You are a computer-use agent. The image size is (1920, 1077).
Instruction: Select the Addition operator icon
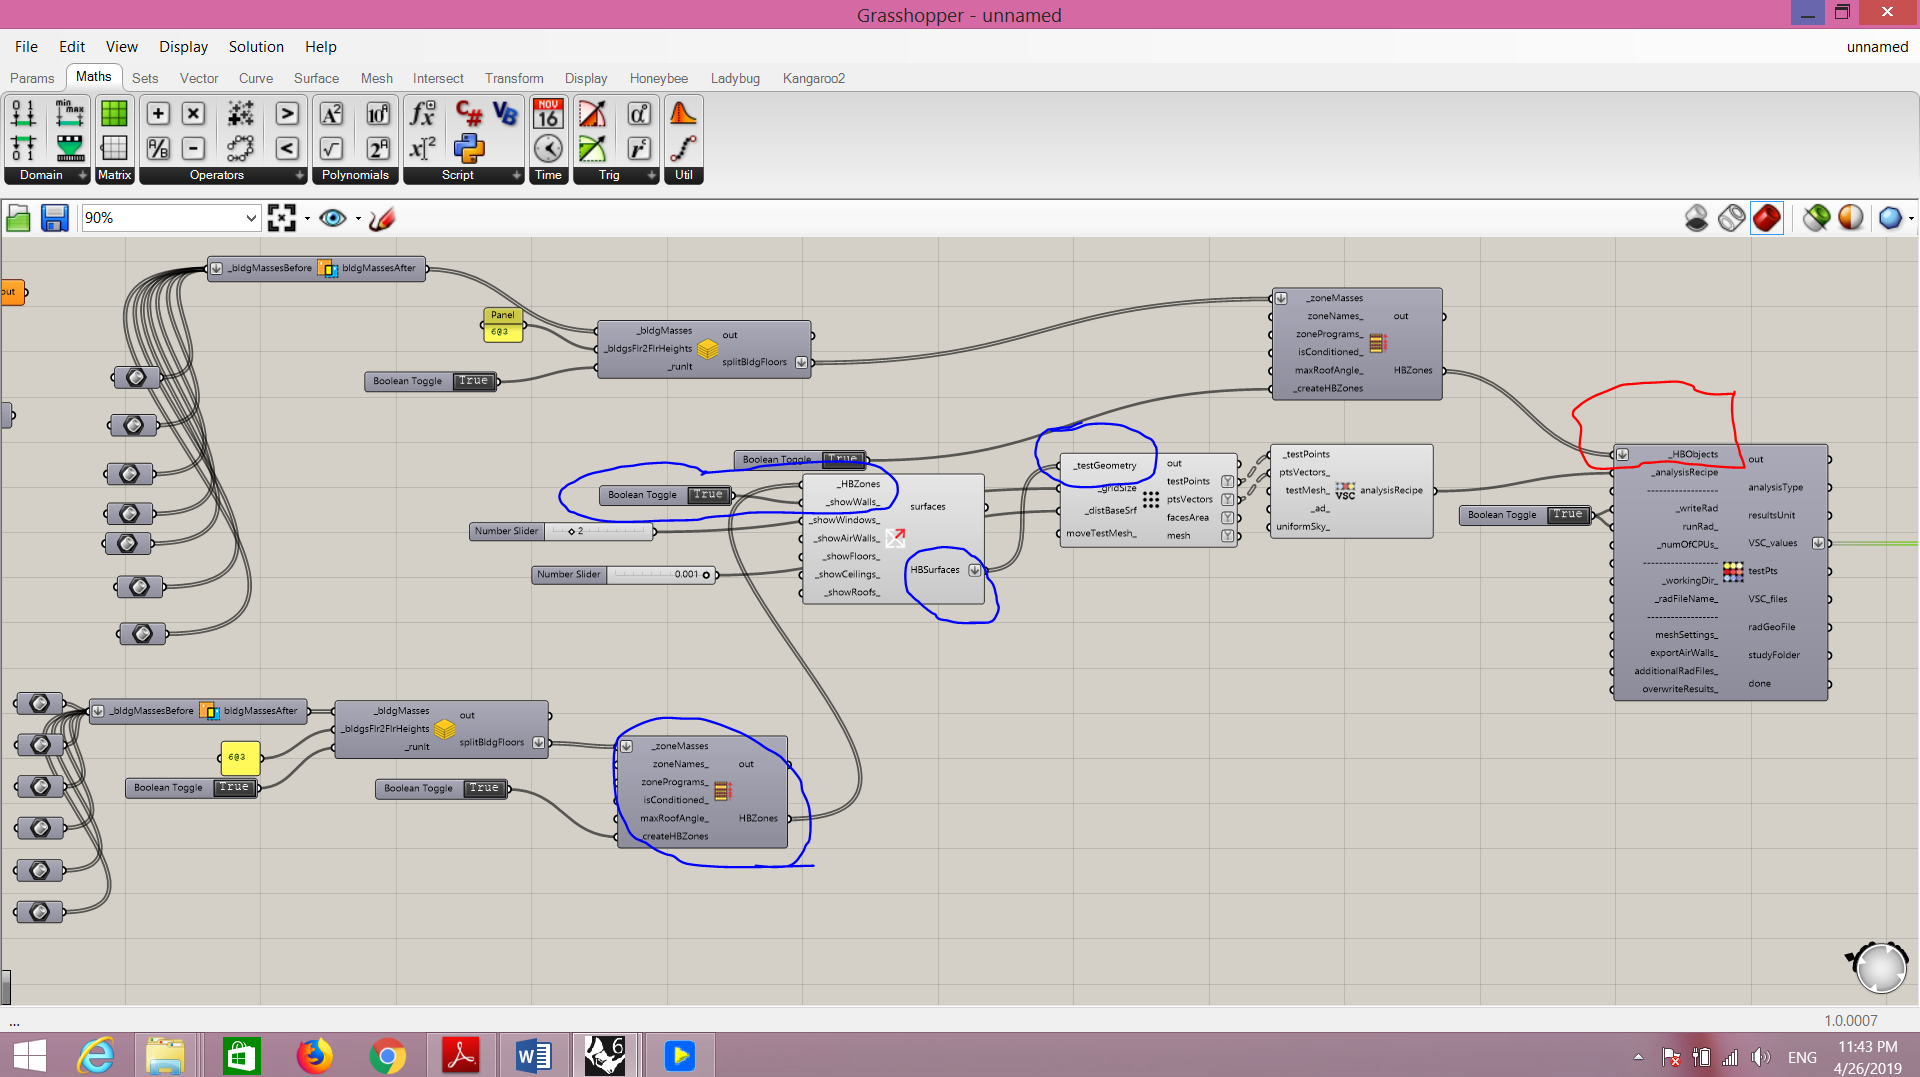click(x=158, y=113)
